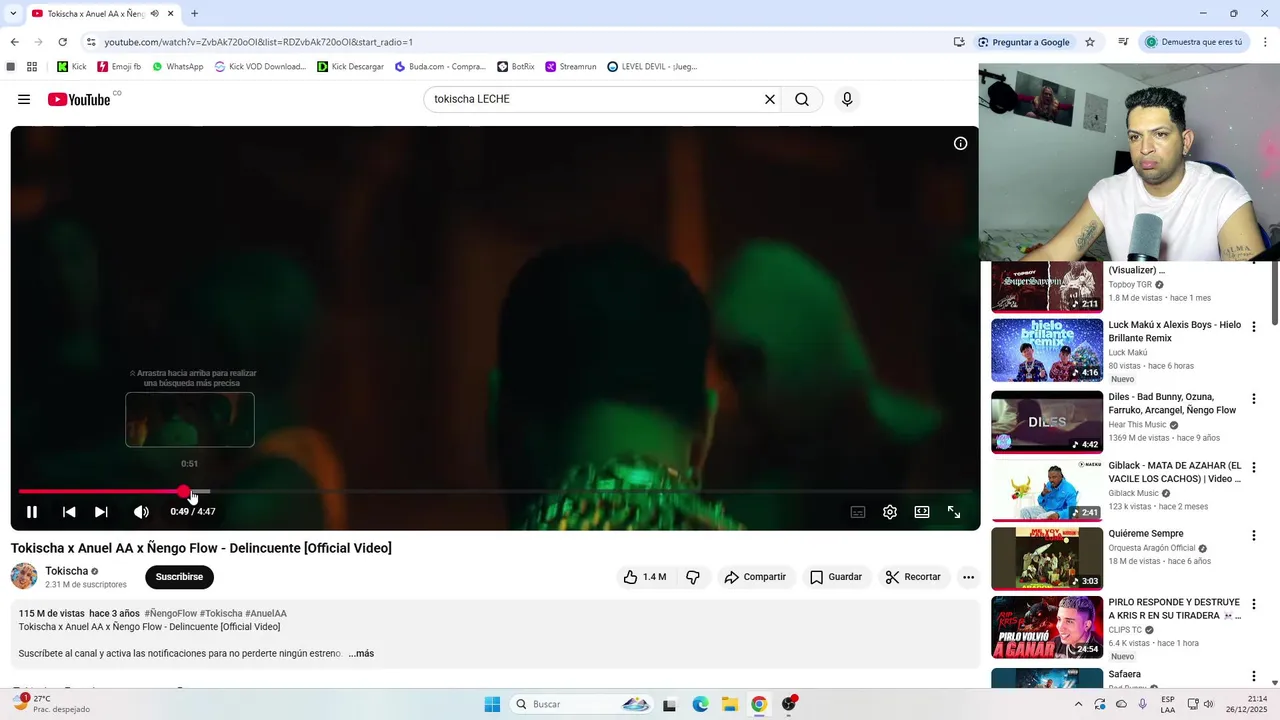Image resolution: width=1280 pixels, height=720 pixels.
Task: Open options for Quiéreme Siempre
Action: click(1253, 535)
